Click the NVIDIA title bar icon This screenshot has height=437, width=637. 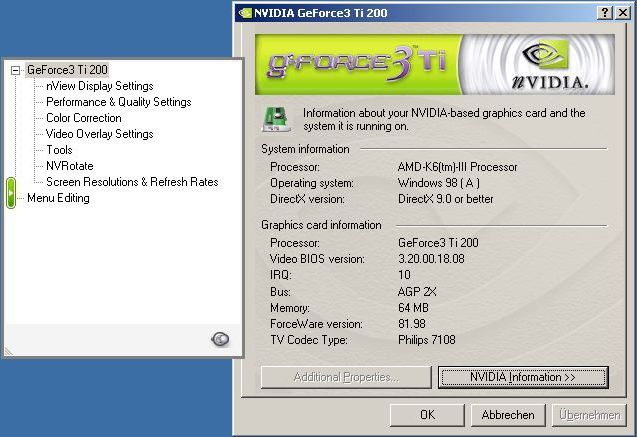coord(245,13)
